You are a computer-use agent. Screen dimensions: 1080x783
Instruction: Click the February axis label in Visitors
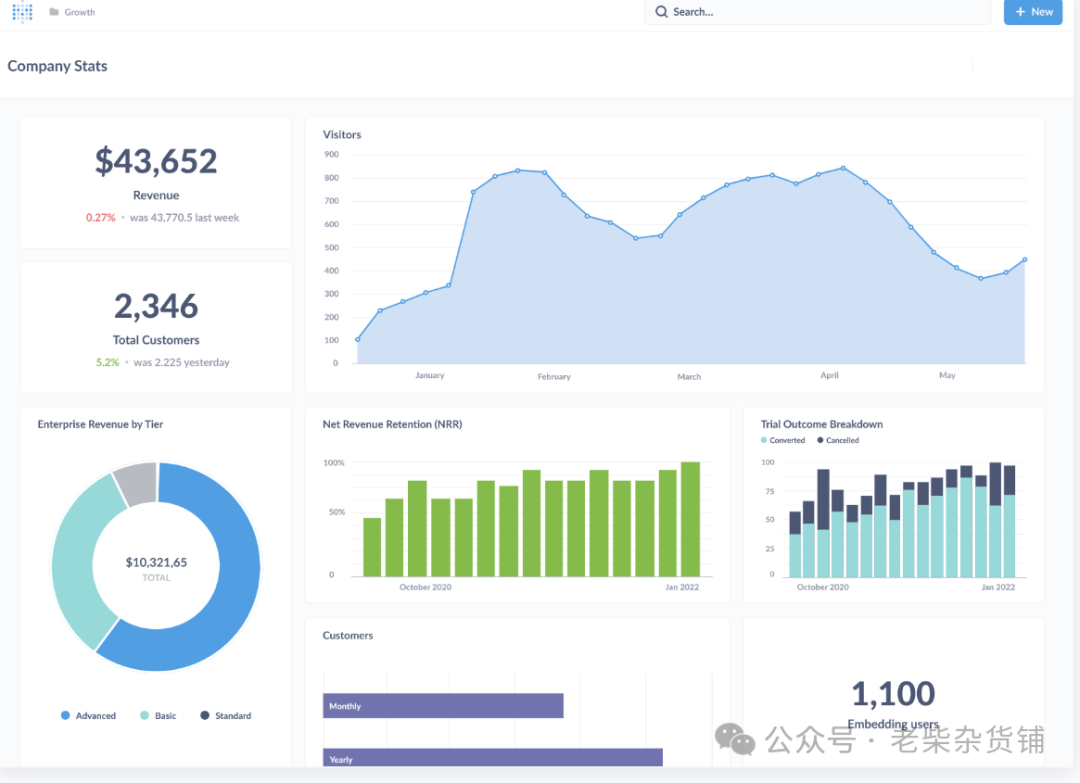coord(554,377)
